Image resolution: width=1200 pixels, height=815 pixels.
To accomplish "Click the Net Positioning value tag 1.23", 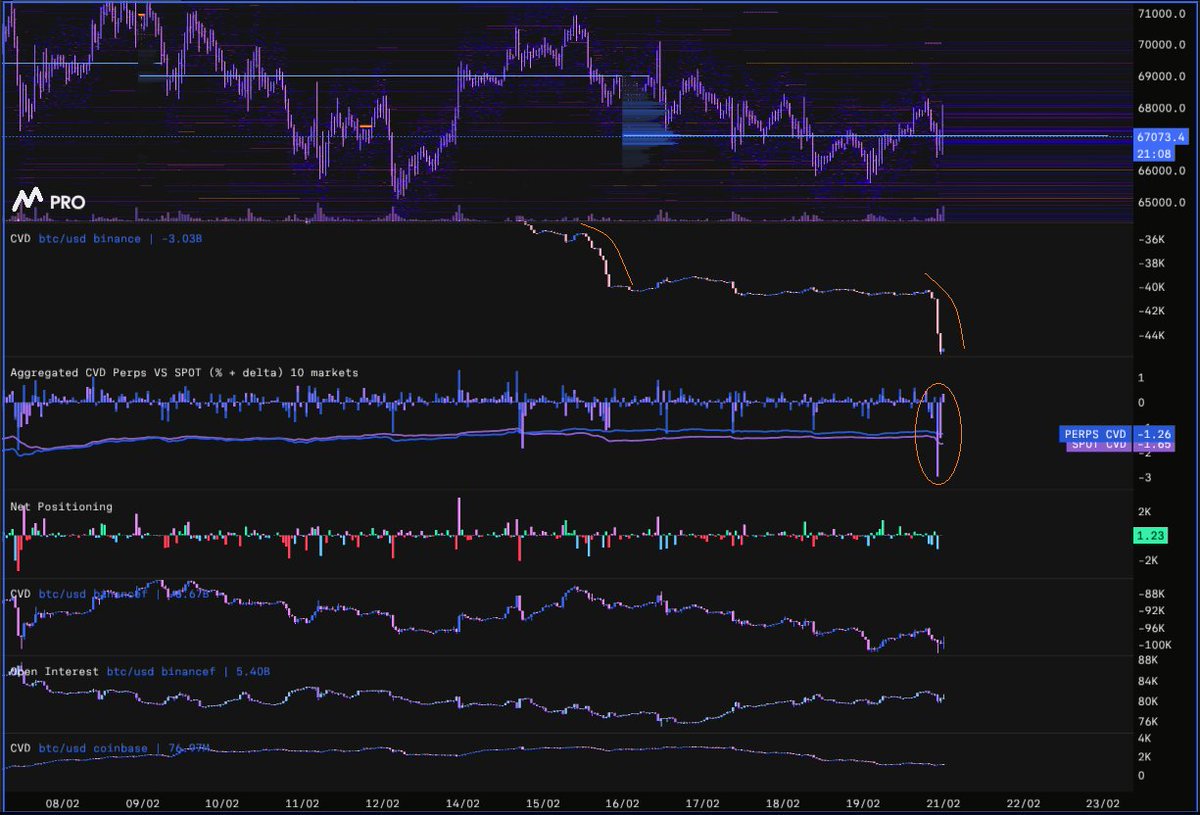I will tap(1153, 537).
